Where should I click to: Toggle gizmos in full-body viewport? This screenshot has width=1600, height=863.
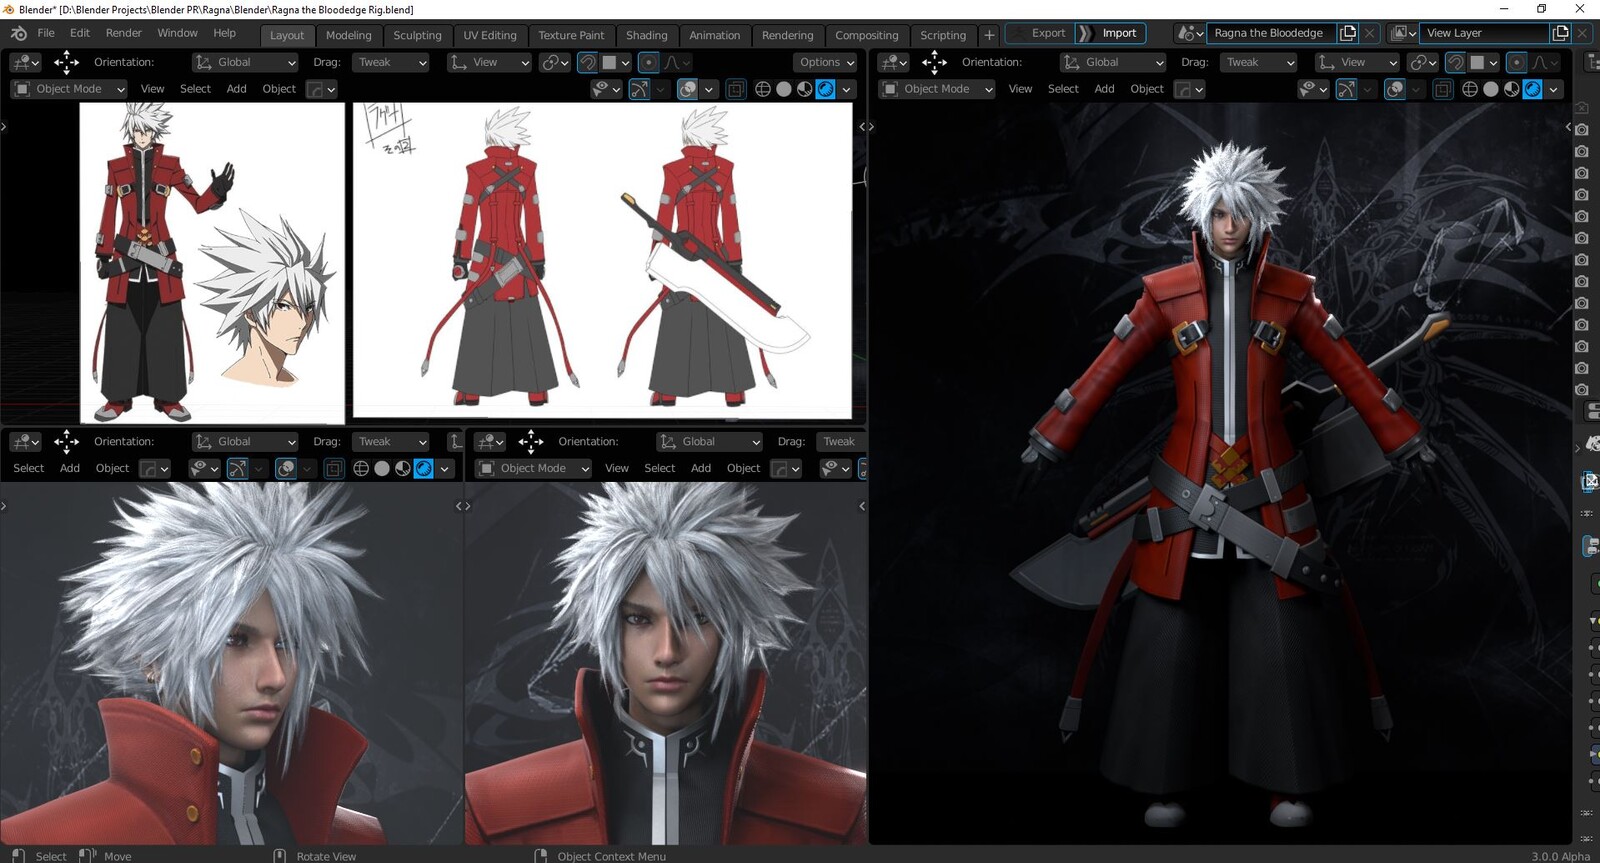pos(1346,89)
